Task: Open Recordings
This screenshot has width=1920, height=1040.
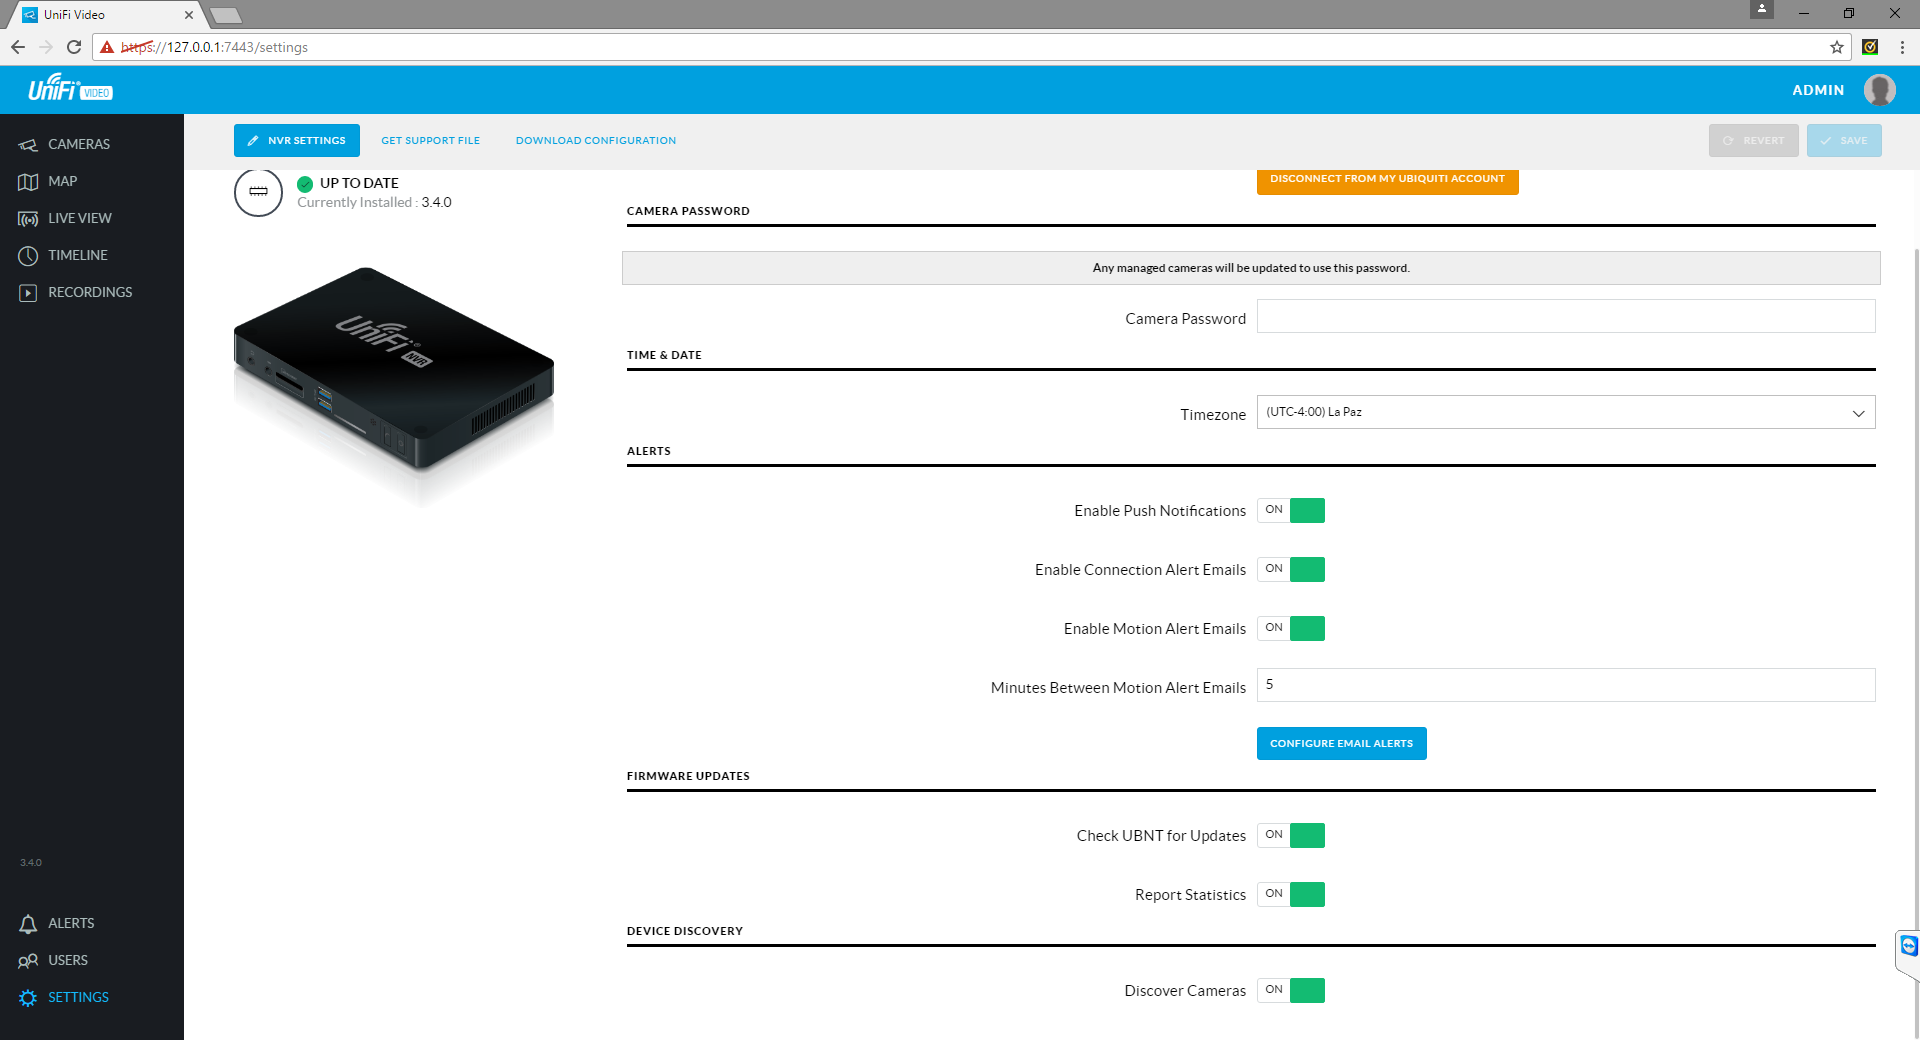Action: coord(90,292)
